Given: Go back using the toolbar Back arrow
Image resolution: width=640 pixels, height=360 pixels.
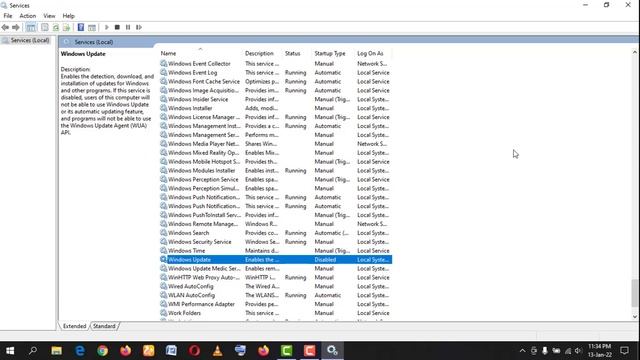Looking at the screenshot, I should [5, 27].
